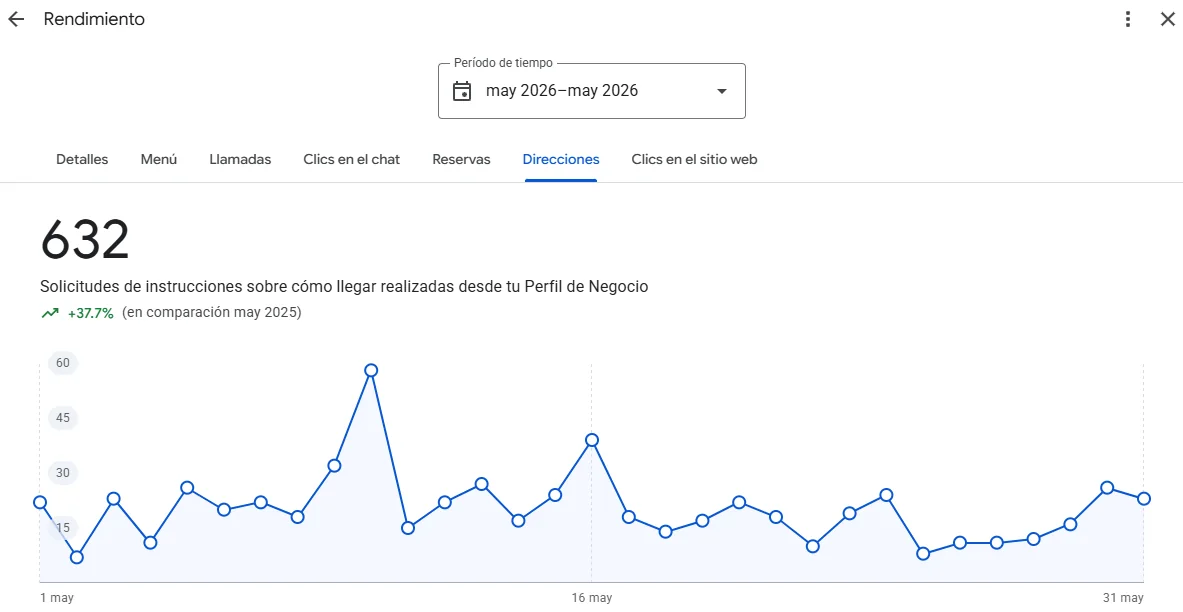Click the Solicitudes de instrucciones description text
The image size is (1183, 612).
(x=344, y=287)
